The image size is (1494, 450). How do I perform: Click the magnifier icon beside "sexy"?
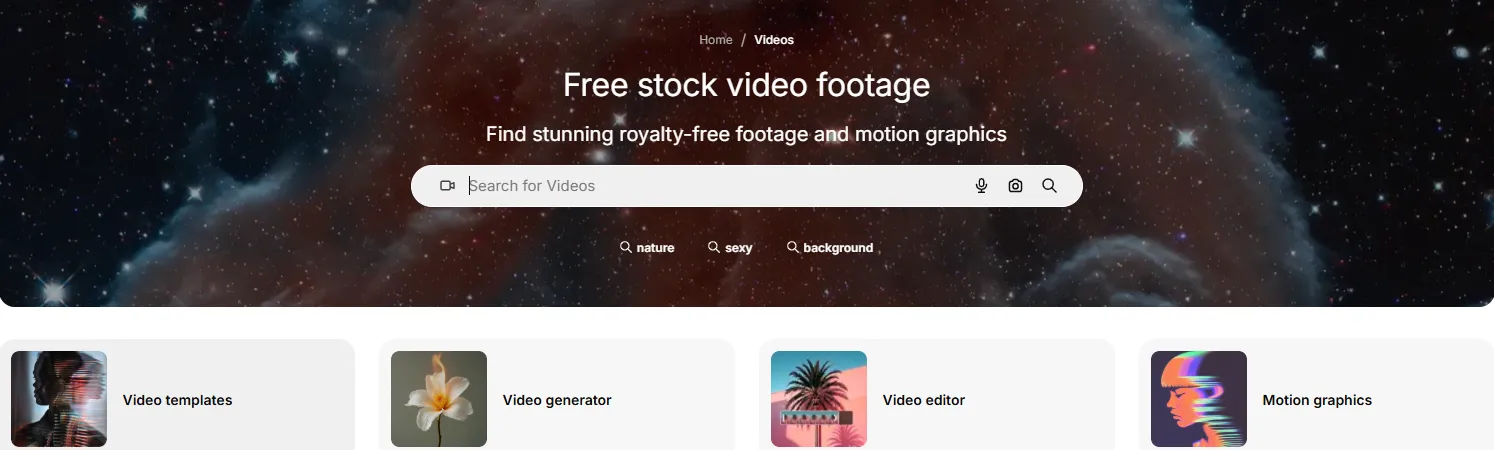pyautogui.click(x=714, y=247)
